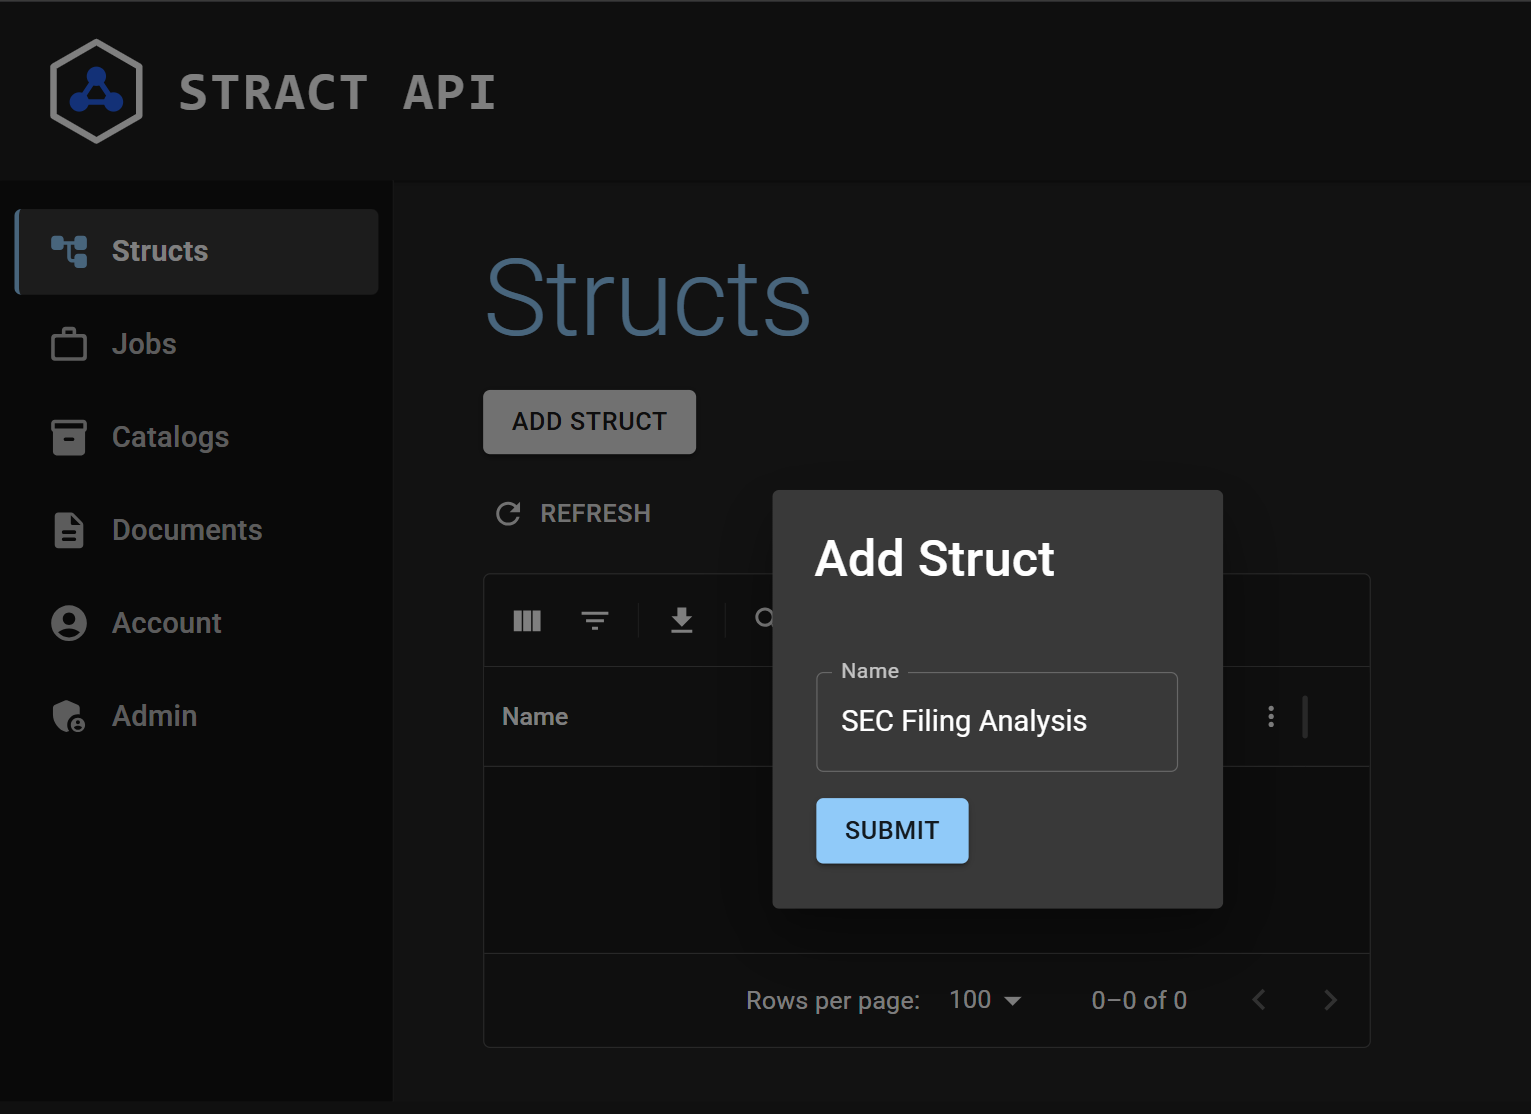Image resolution: width=1531 pixels, height=1114 pixels.
Task: Open the column menu three-dot icon
Action: click(1271, 717)
